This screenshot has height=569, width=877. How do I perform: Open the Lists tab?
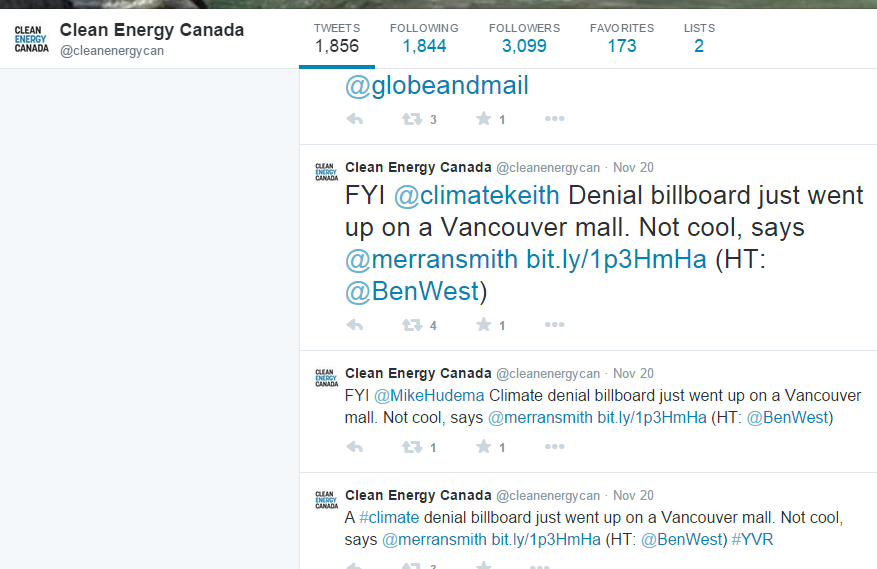pyautogui.click(x=699, y=37)
